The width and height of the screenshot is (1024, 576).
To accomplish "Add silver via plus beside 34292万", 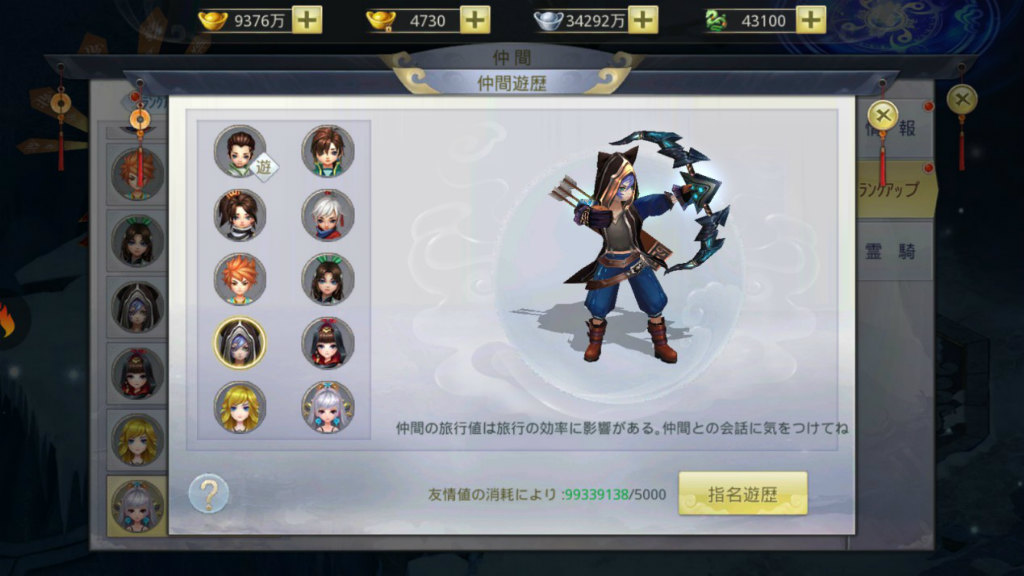I will [643, 20].
